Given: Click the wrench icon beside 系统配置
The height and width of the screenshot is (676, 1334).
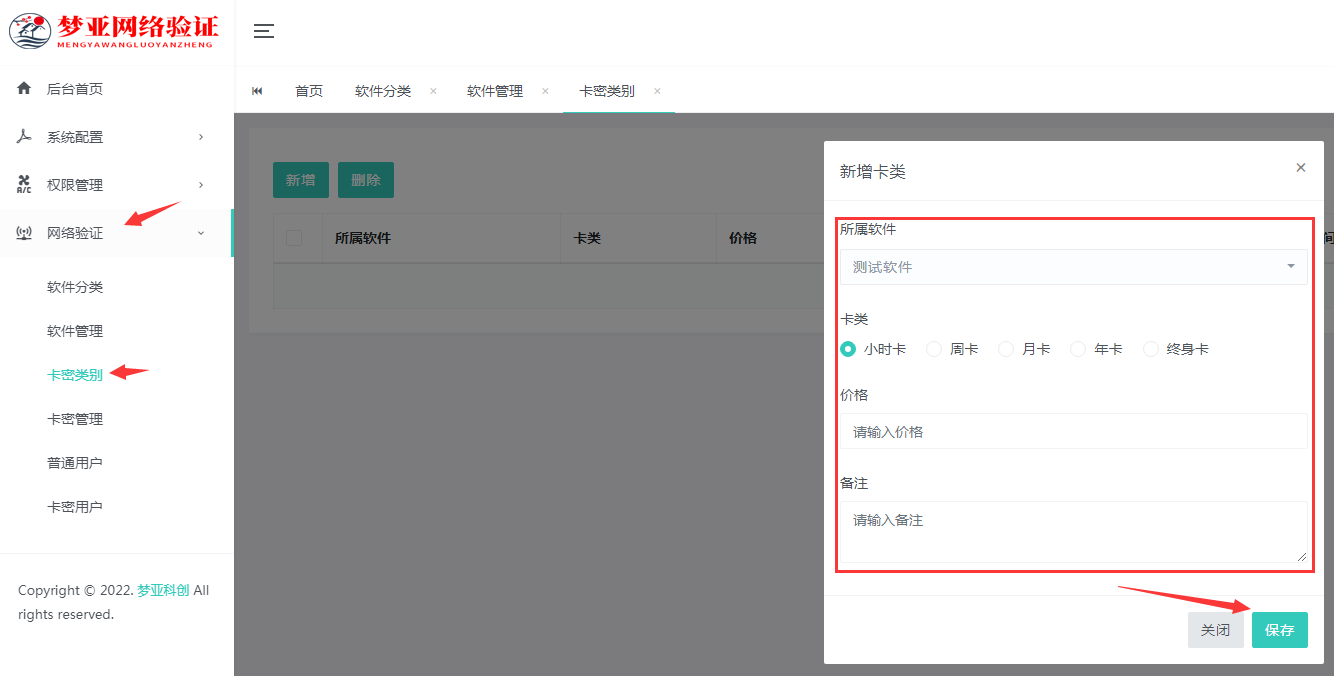Looking at the screenshot, I should [x=24, y=136].
